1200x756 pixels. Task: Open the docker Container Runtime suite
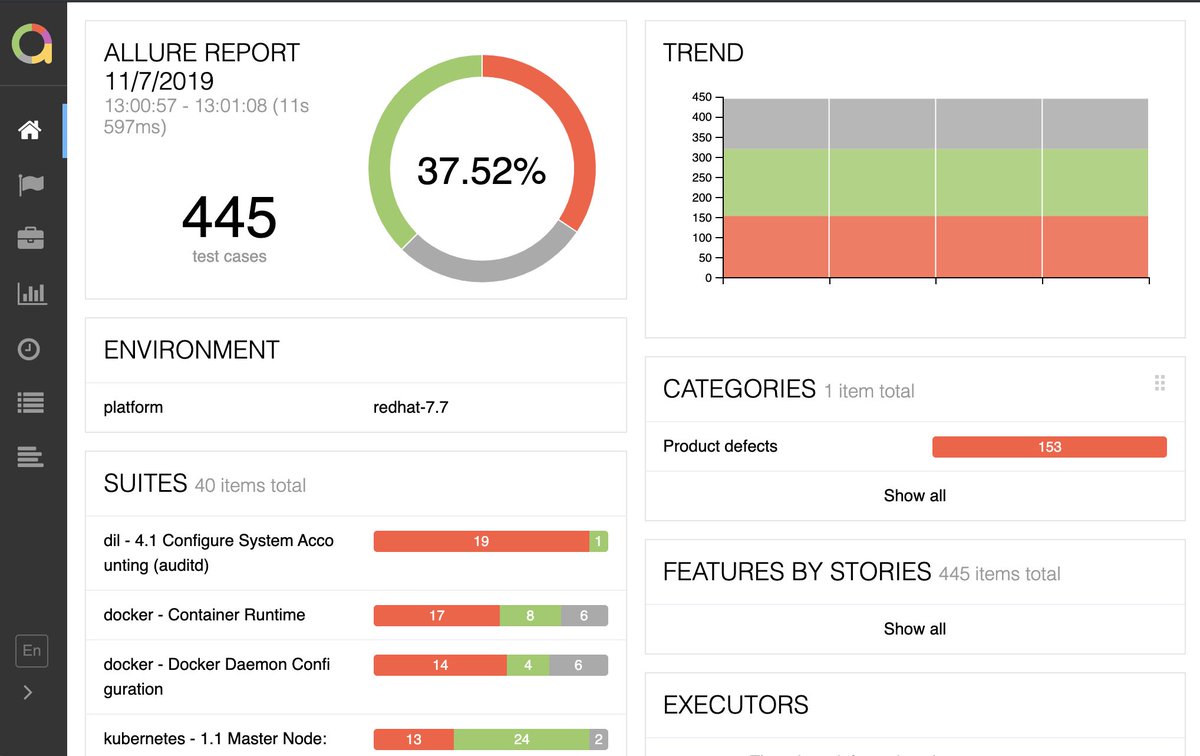pyautogui.click(x=355, y=615)
